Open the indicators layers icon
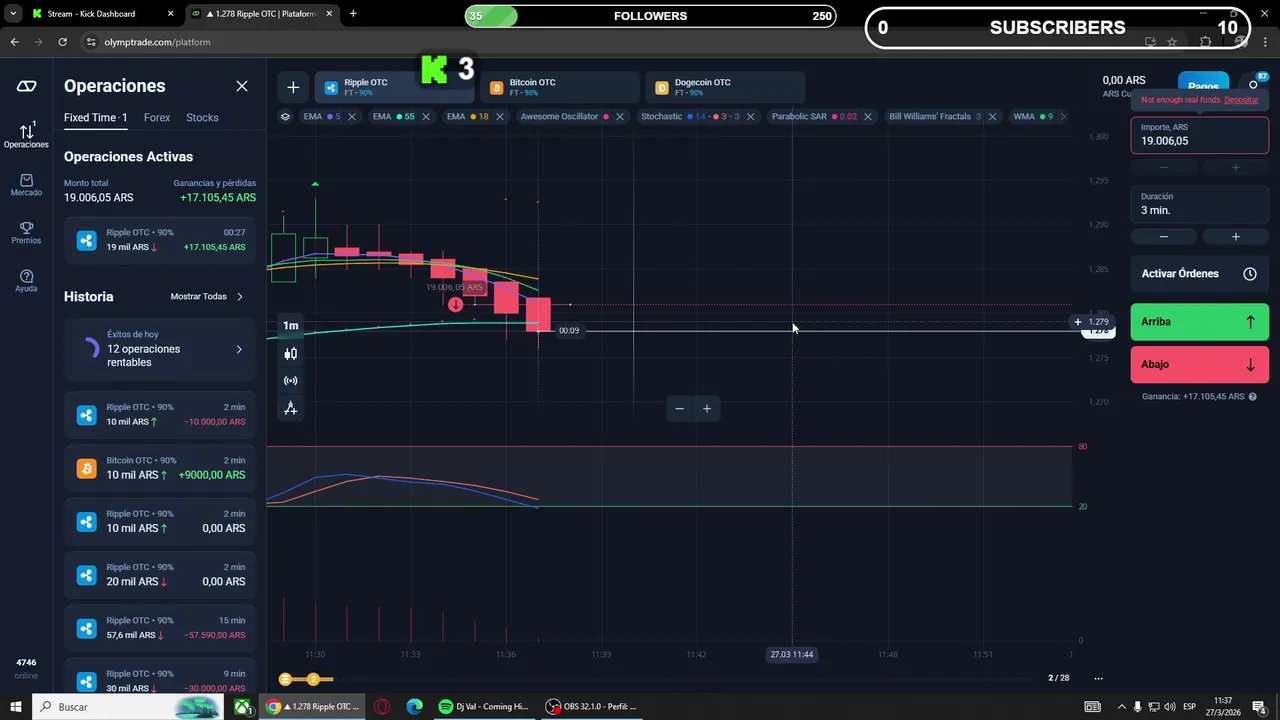This screenshot has height=720, width=1280. 285,117
